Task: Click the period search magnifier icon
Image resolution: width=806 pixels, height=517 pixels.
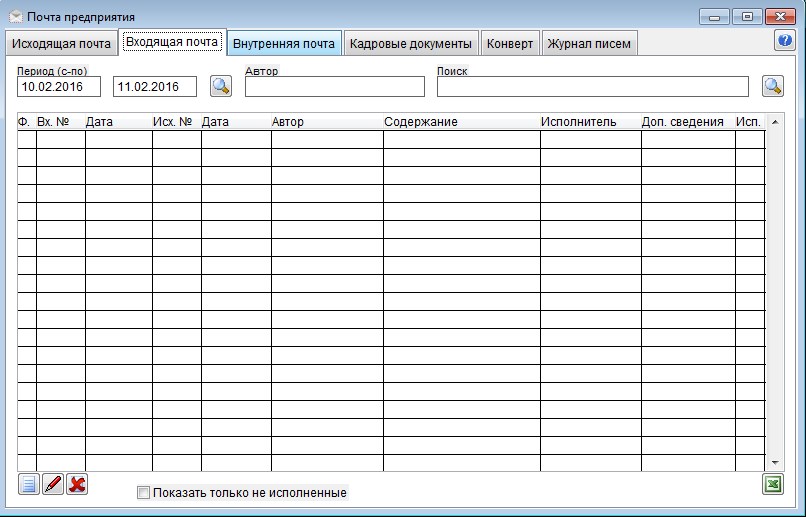Action: [221, 86]
